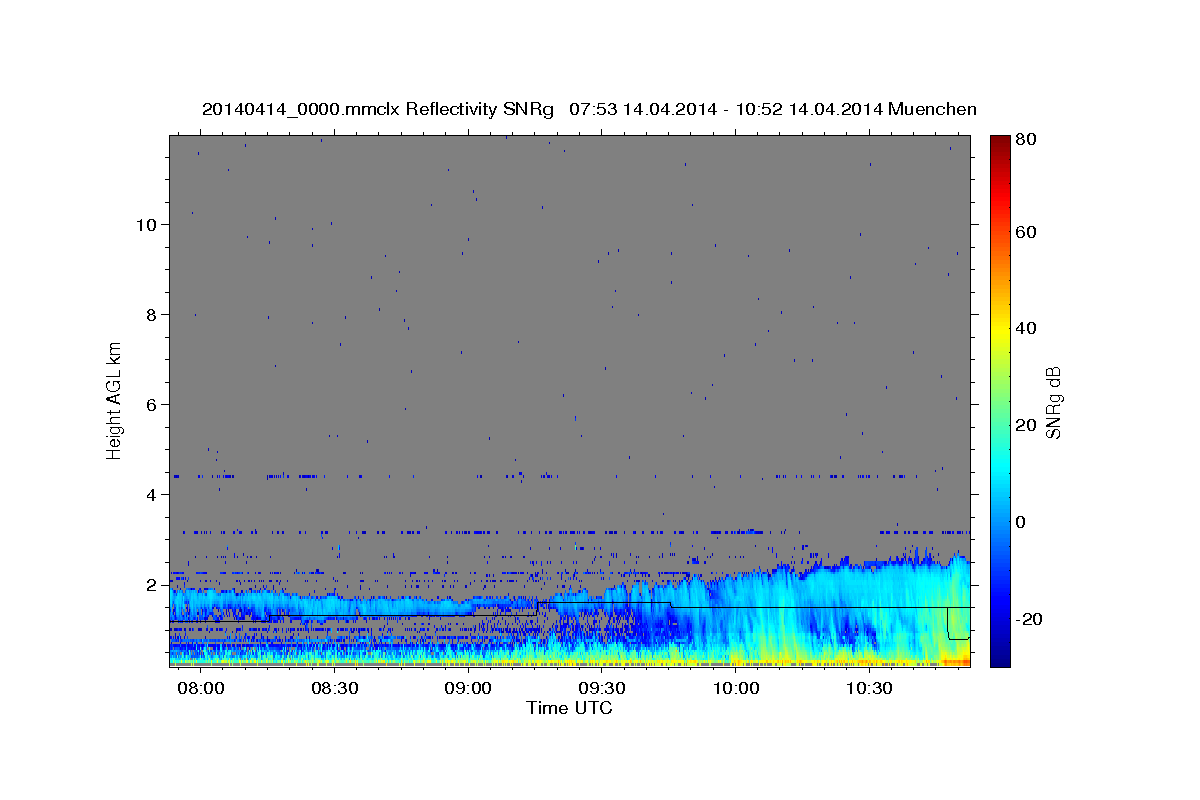
Task: Click the 09:00 time tick label
Action: coord(469,689)
